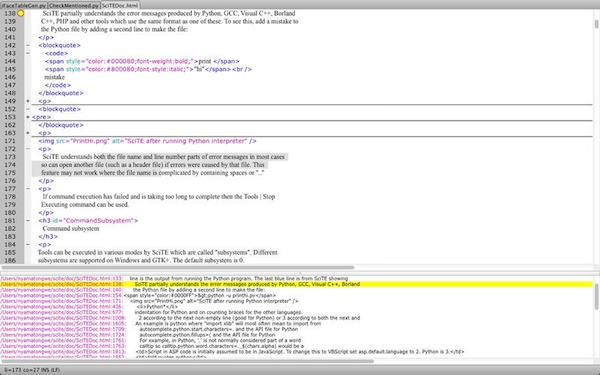Click the editor vertical scrollbar thumb

click(596, 24)
